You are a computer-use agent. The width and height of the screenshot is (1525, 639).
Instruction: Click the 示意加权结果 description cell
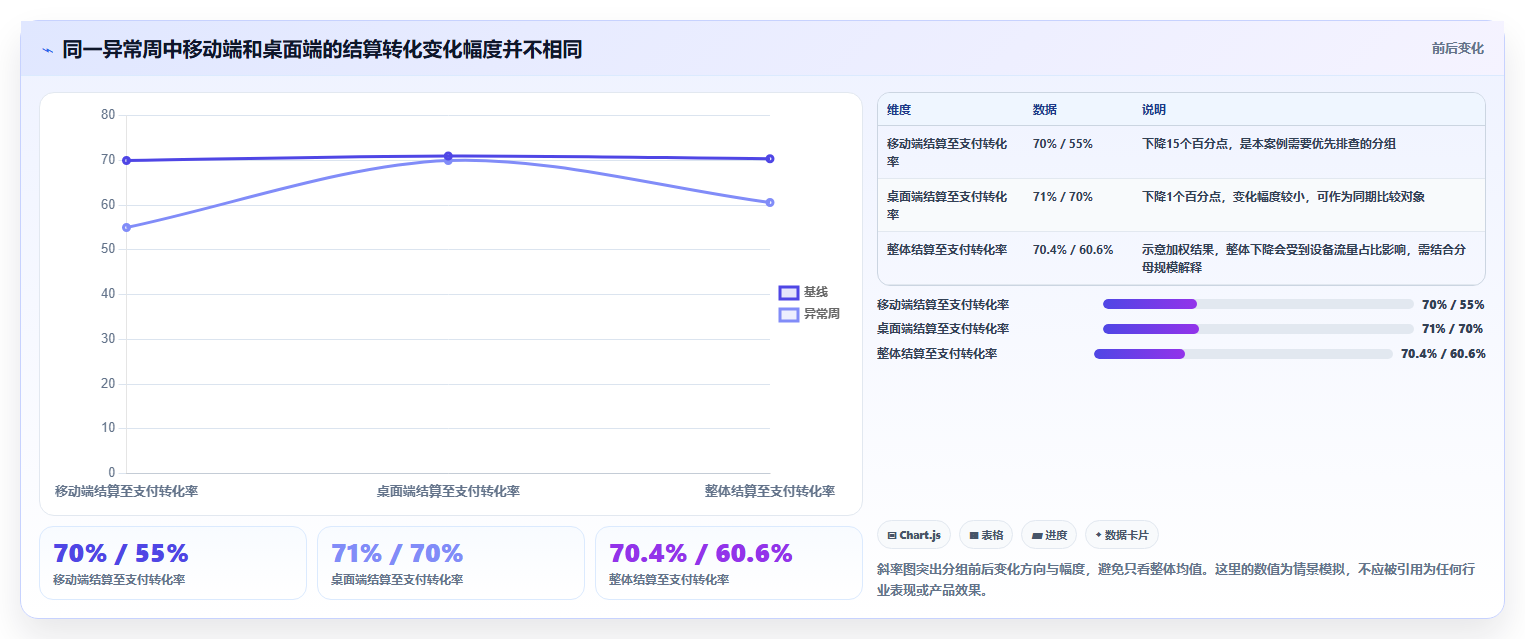[1309, 258]
